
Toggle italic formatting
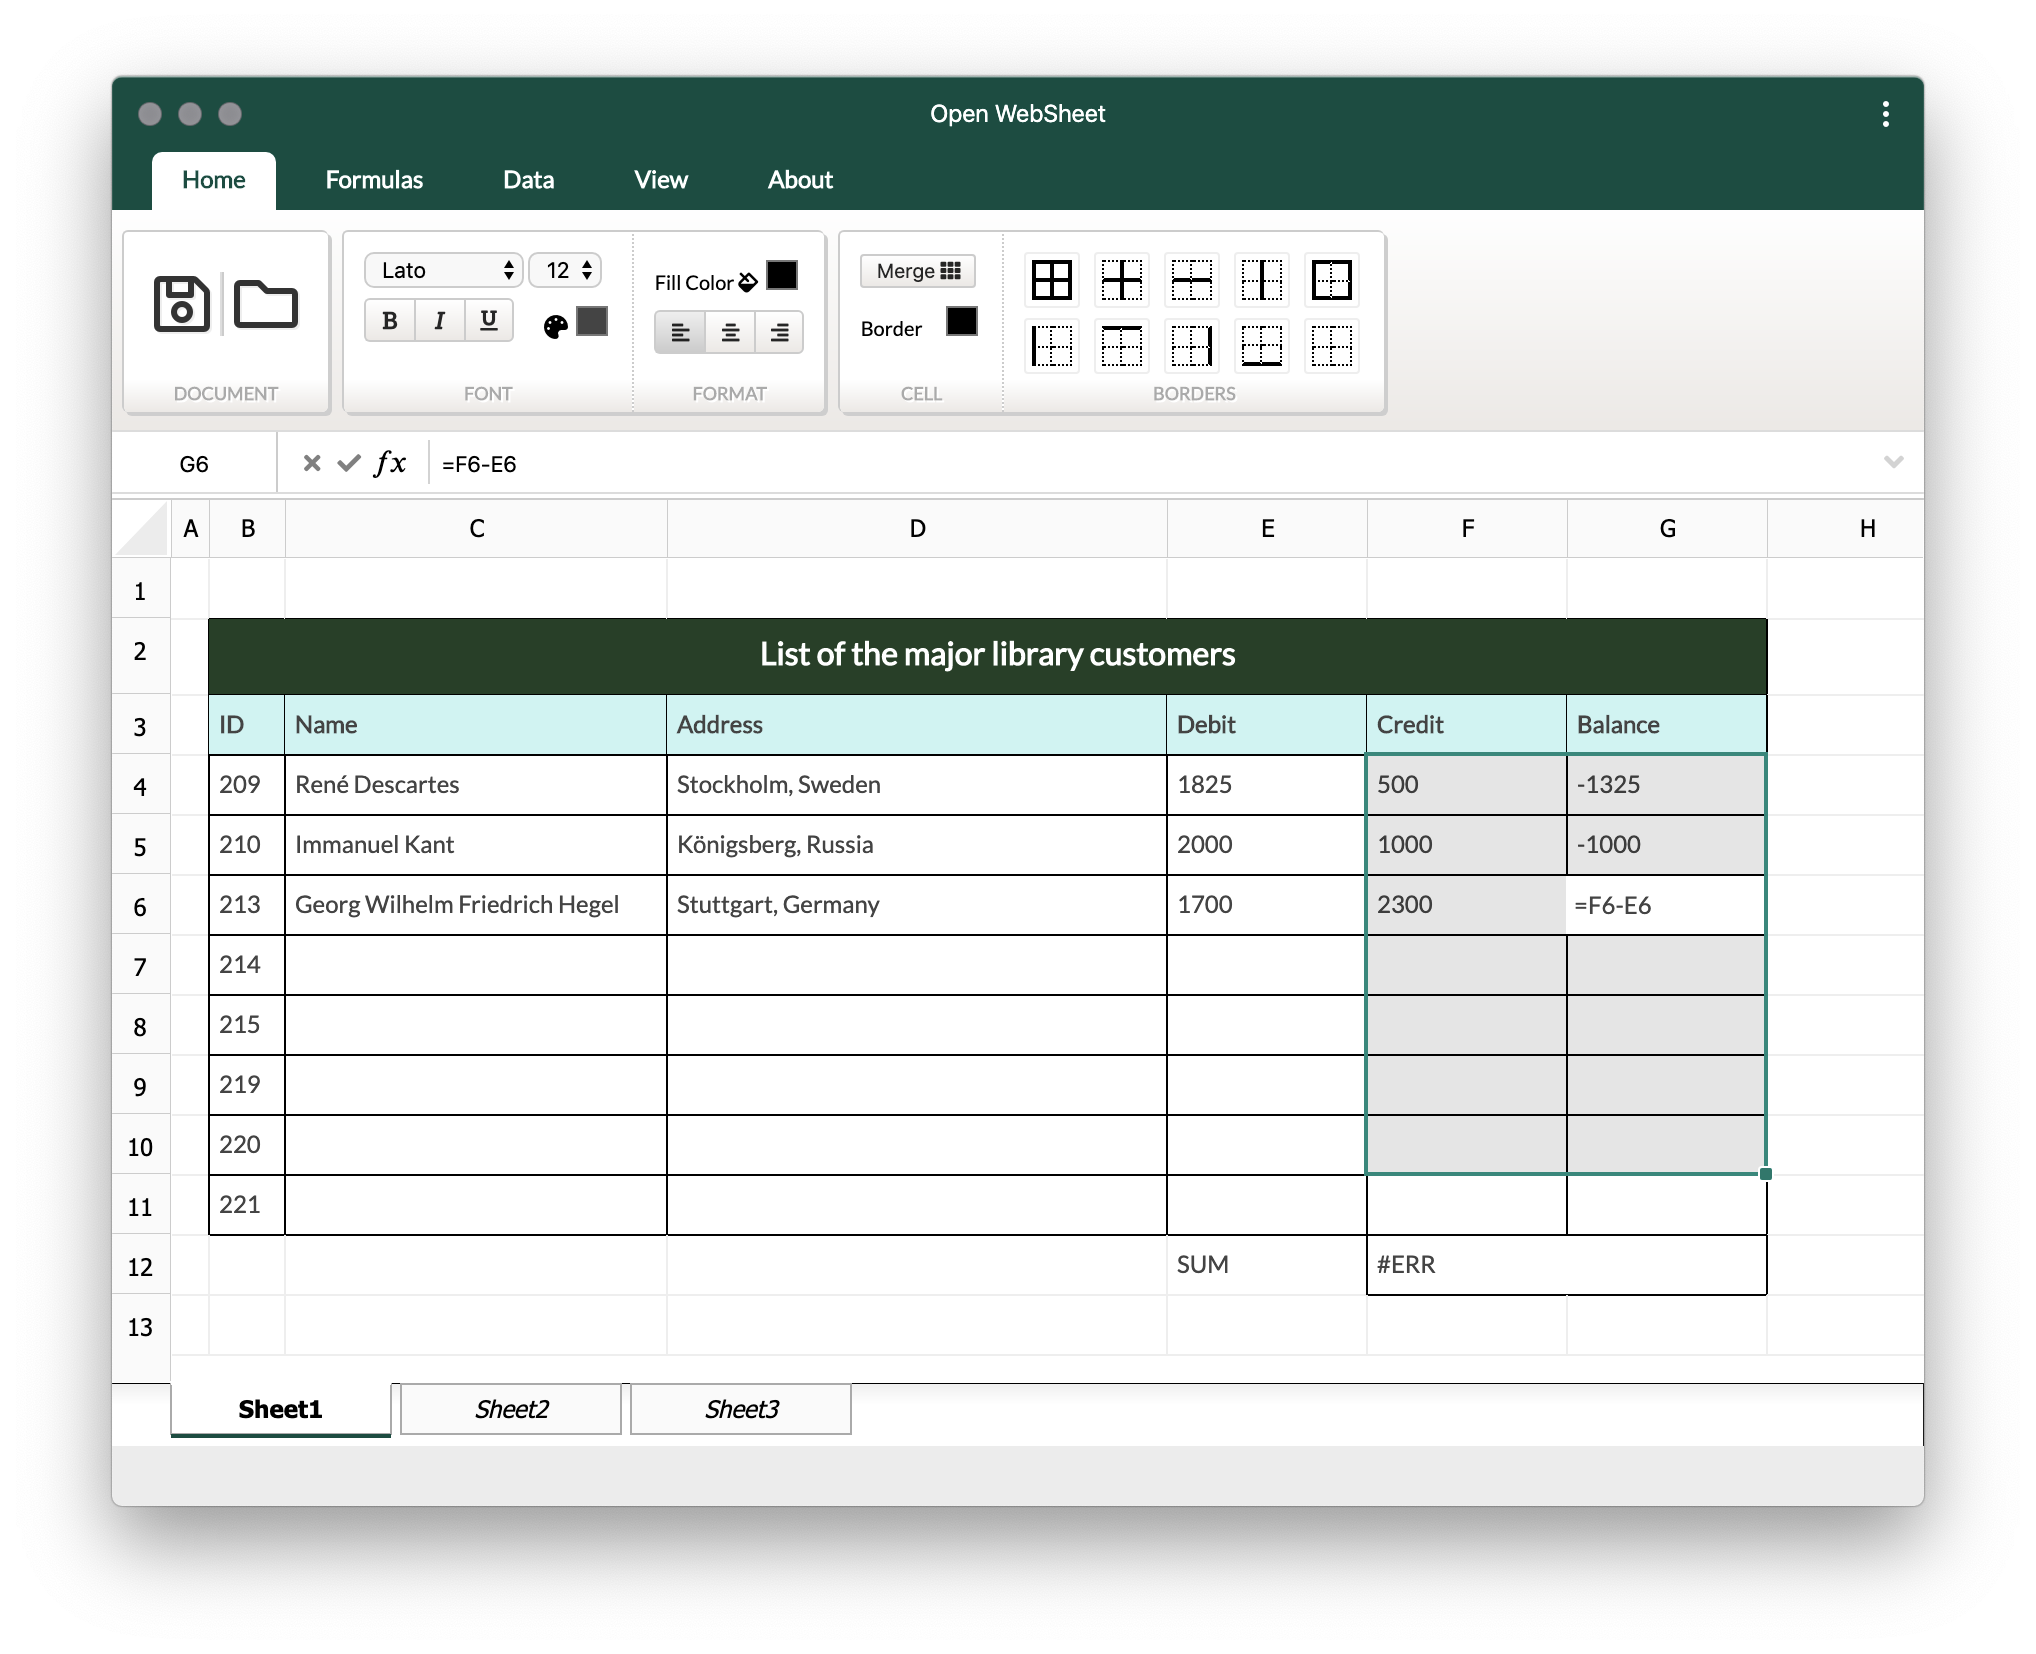tap(439, 321)
